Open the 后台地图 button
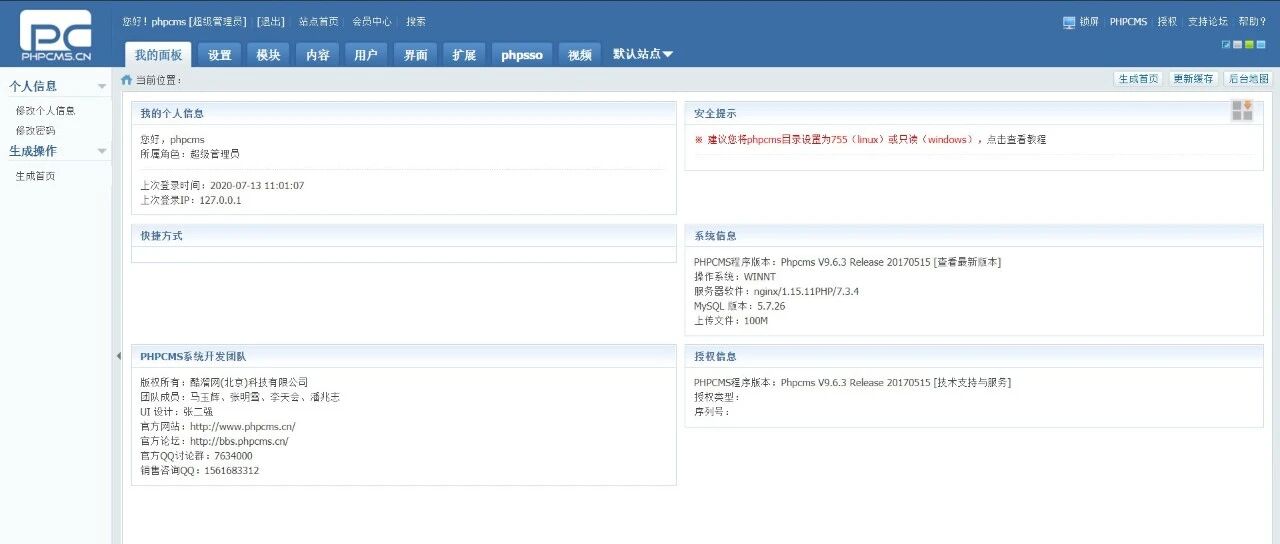Viewport: 1280px width, 544px height. [x=1247, y=79]
